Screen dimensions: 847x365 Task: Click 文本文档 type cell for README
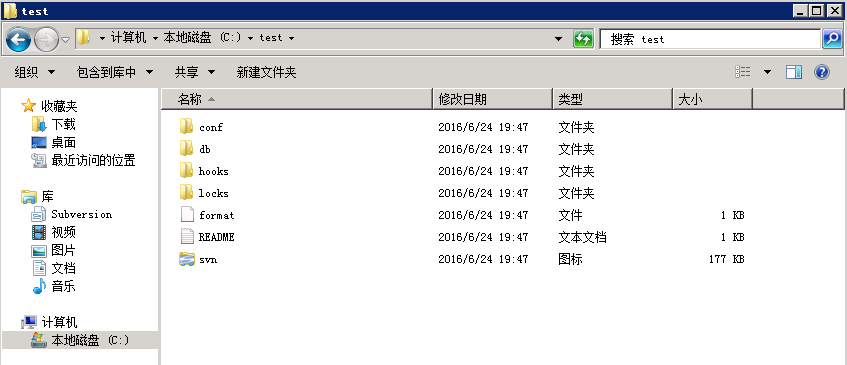(x=582, y=237)
